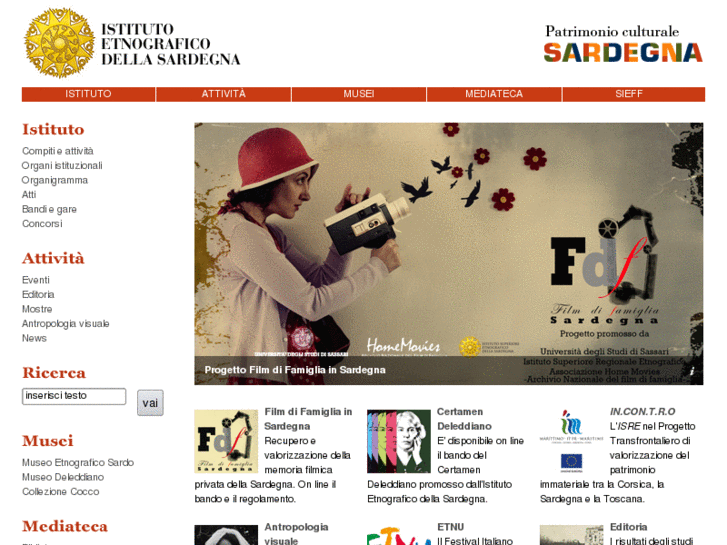Image resolution: width=727 pixels, height=545 pixels.
Task: Open the Concorsi link
Action: click(x=42, y=224)
